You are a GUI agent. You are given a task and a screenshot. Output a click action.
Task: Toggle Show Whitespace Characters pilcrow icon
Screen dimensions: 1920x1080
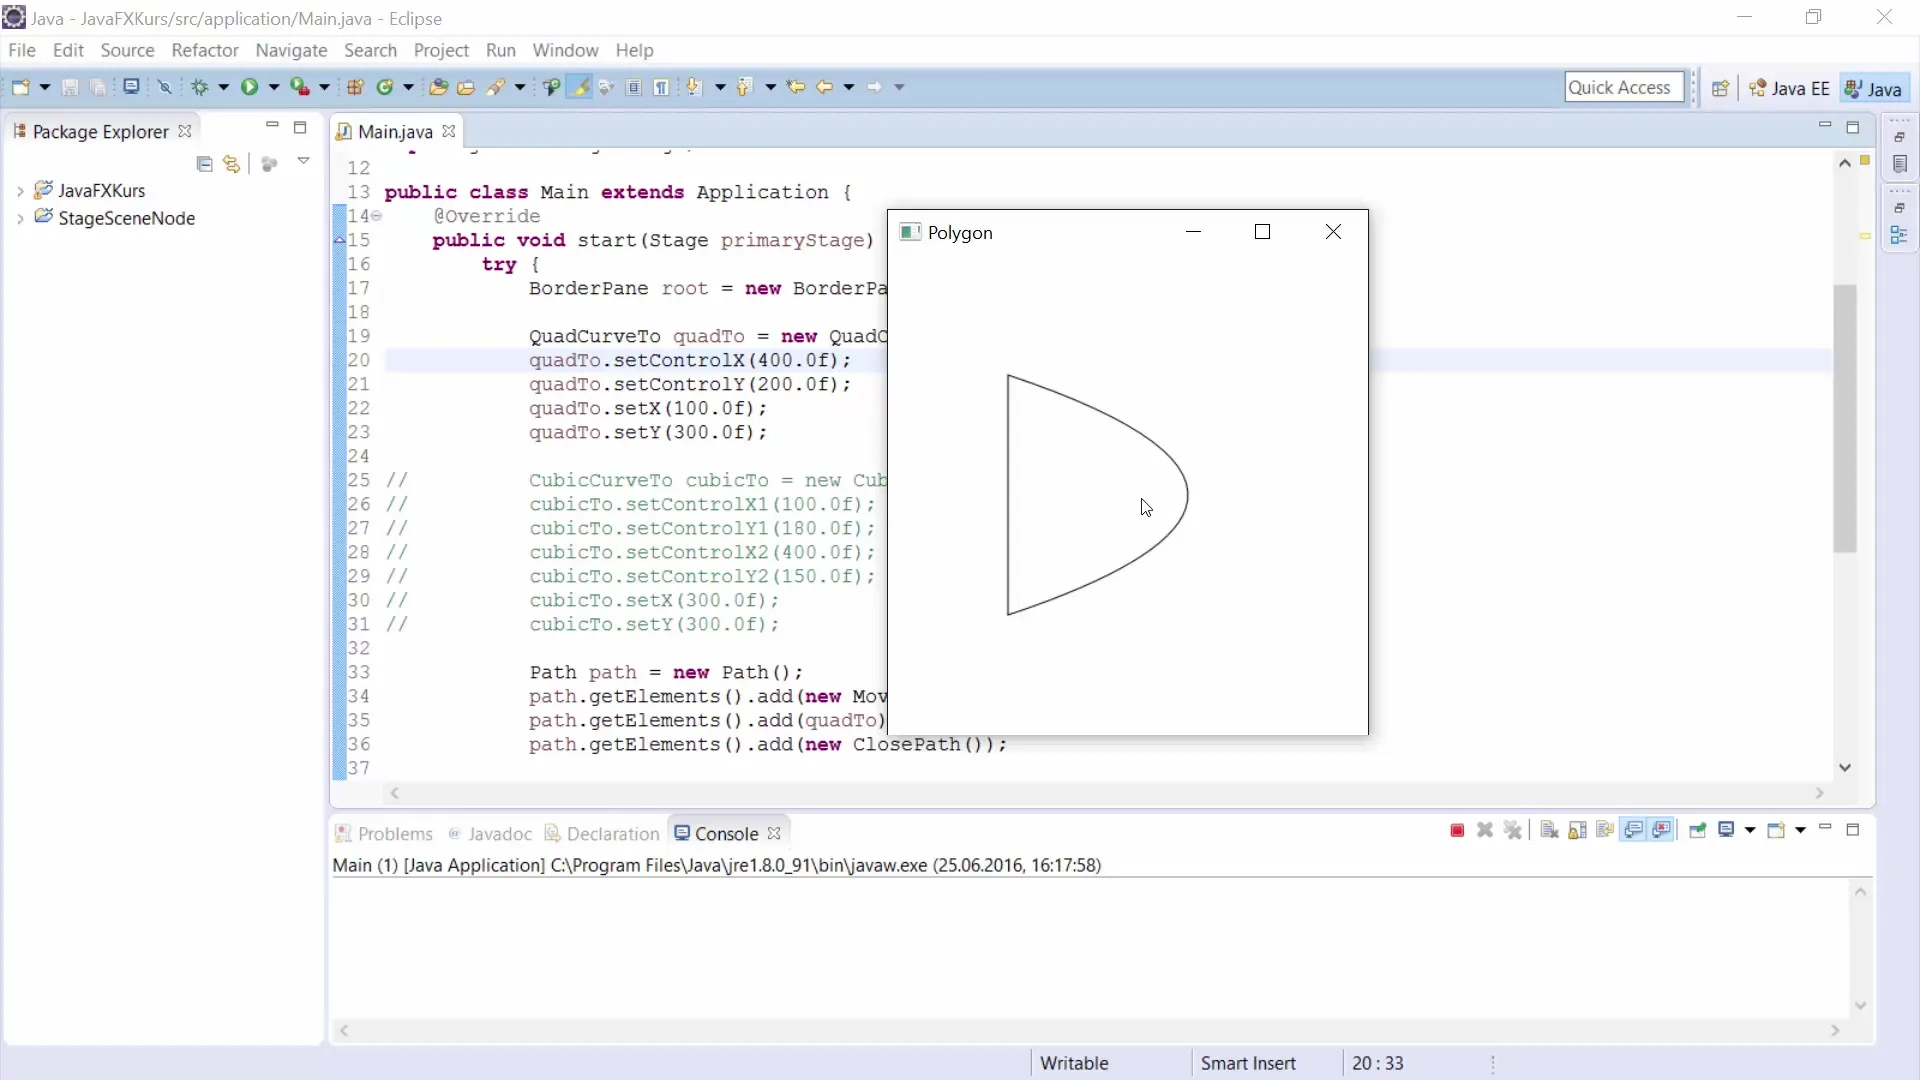[x=662, y=87]
